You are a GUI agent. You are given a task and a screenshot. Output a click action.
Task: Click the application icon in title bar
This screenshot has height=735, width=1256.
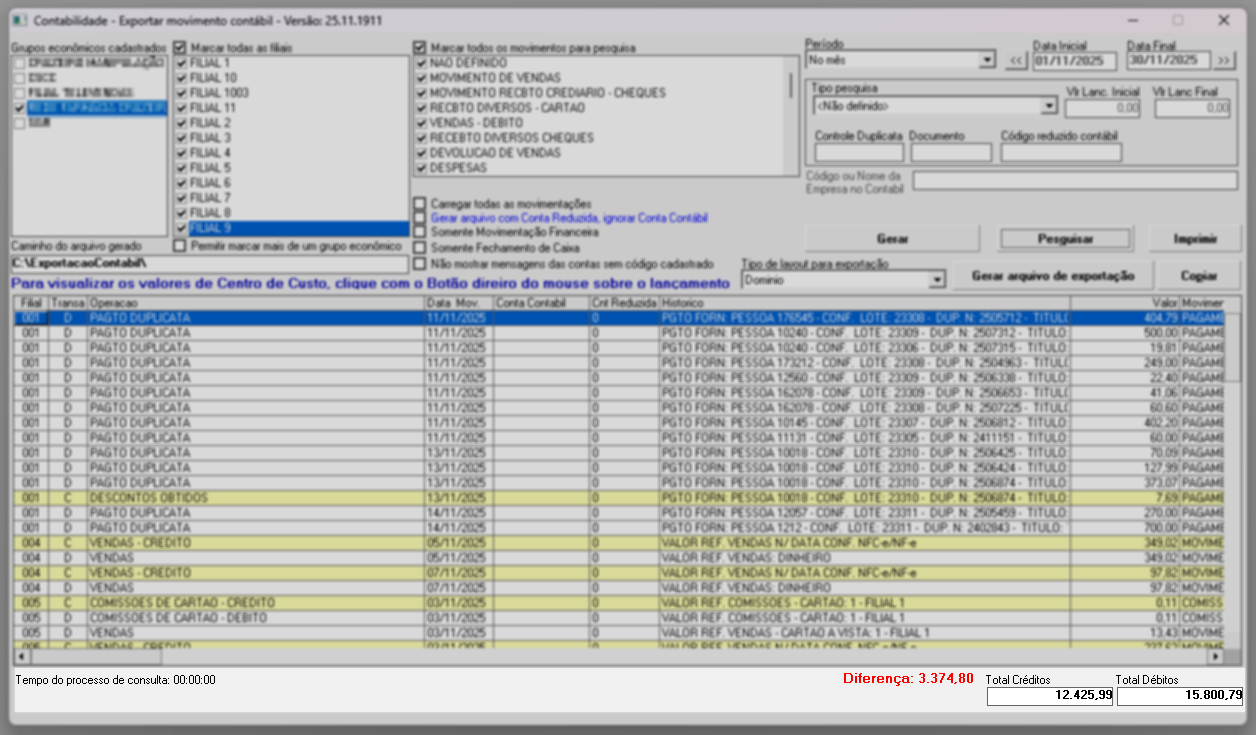click(20, 20)
